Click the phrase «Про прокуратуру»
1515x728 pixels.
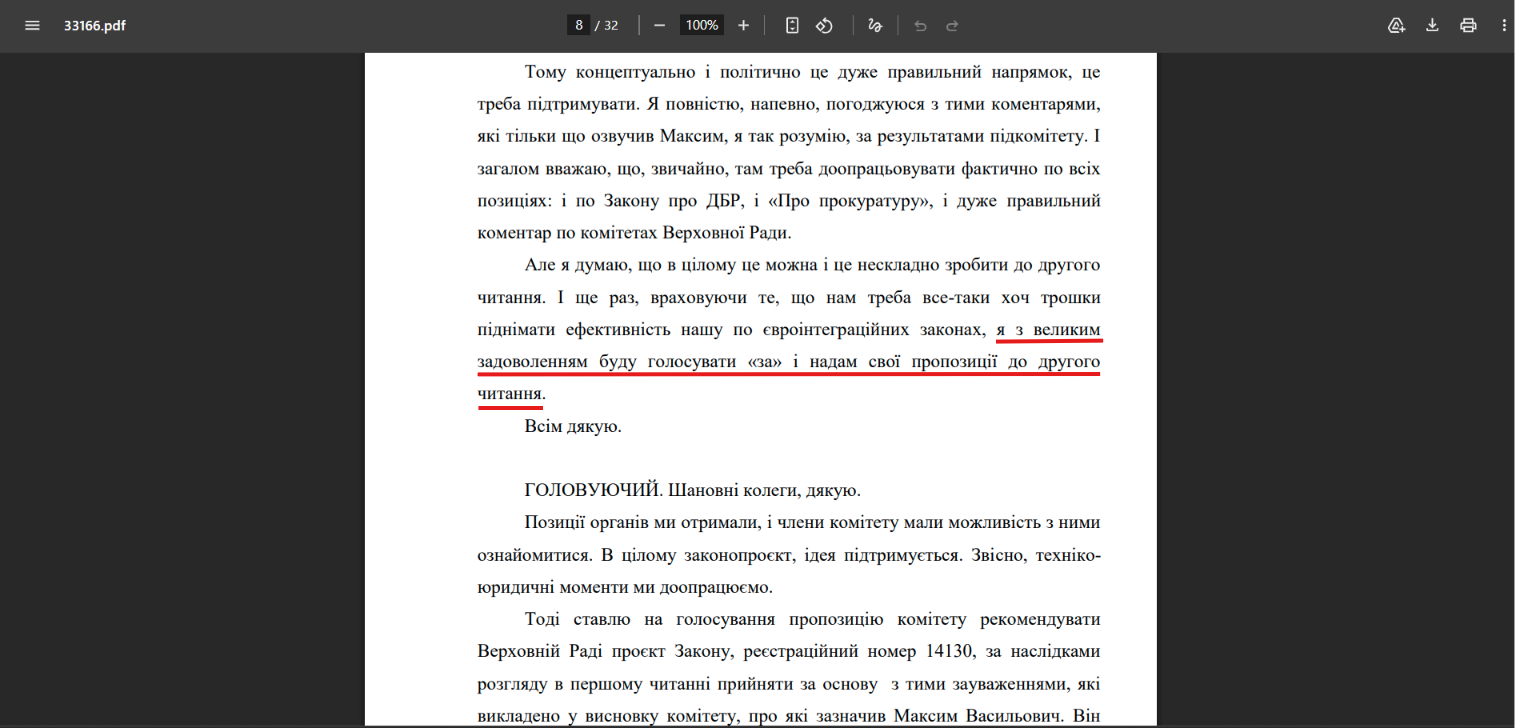[848, 201]
